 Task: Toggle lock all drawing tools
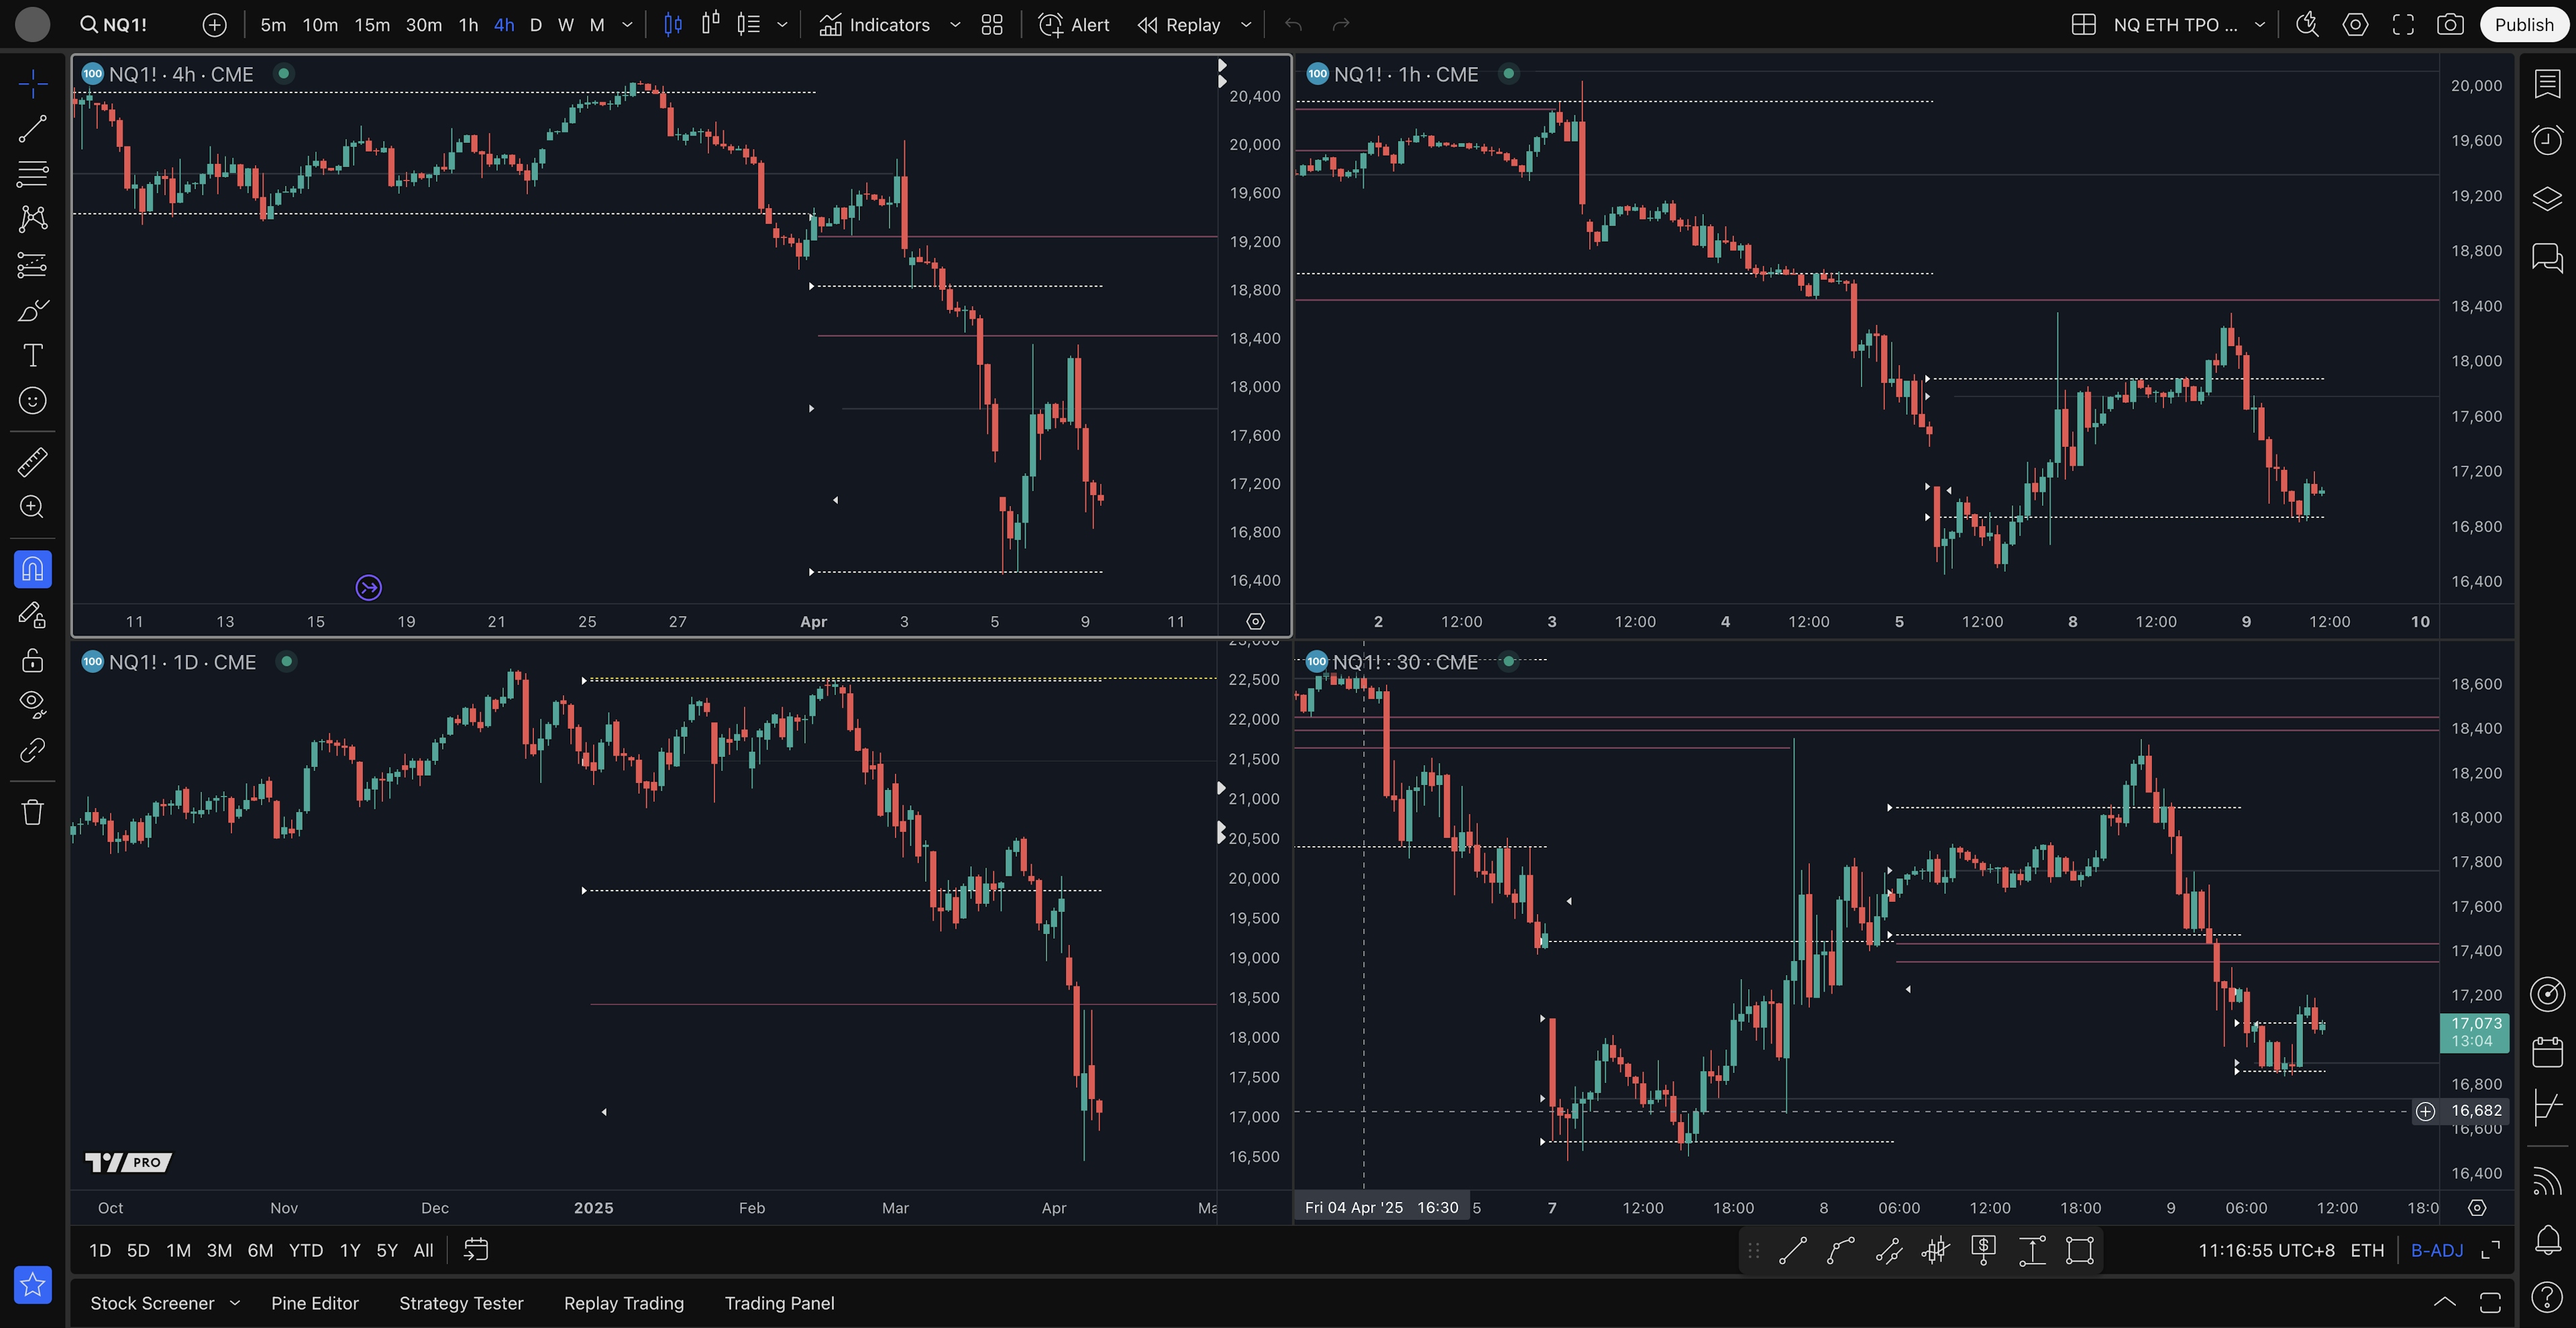[32, 660]
